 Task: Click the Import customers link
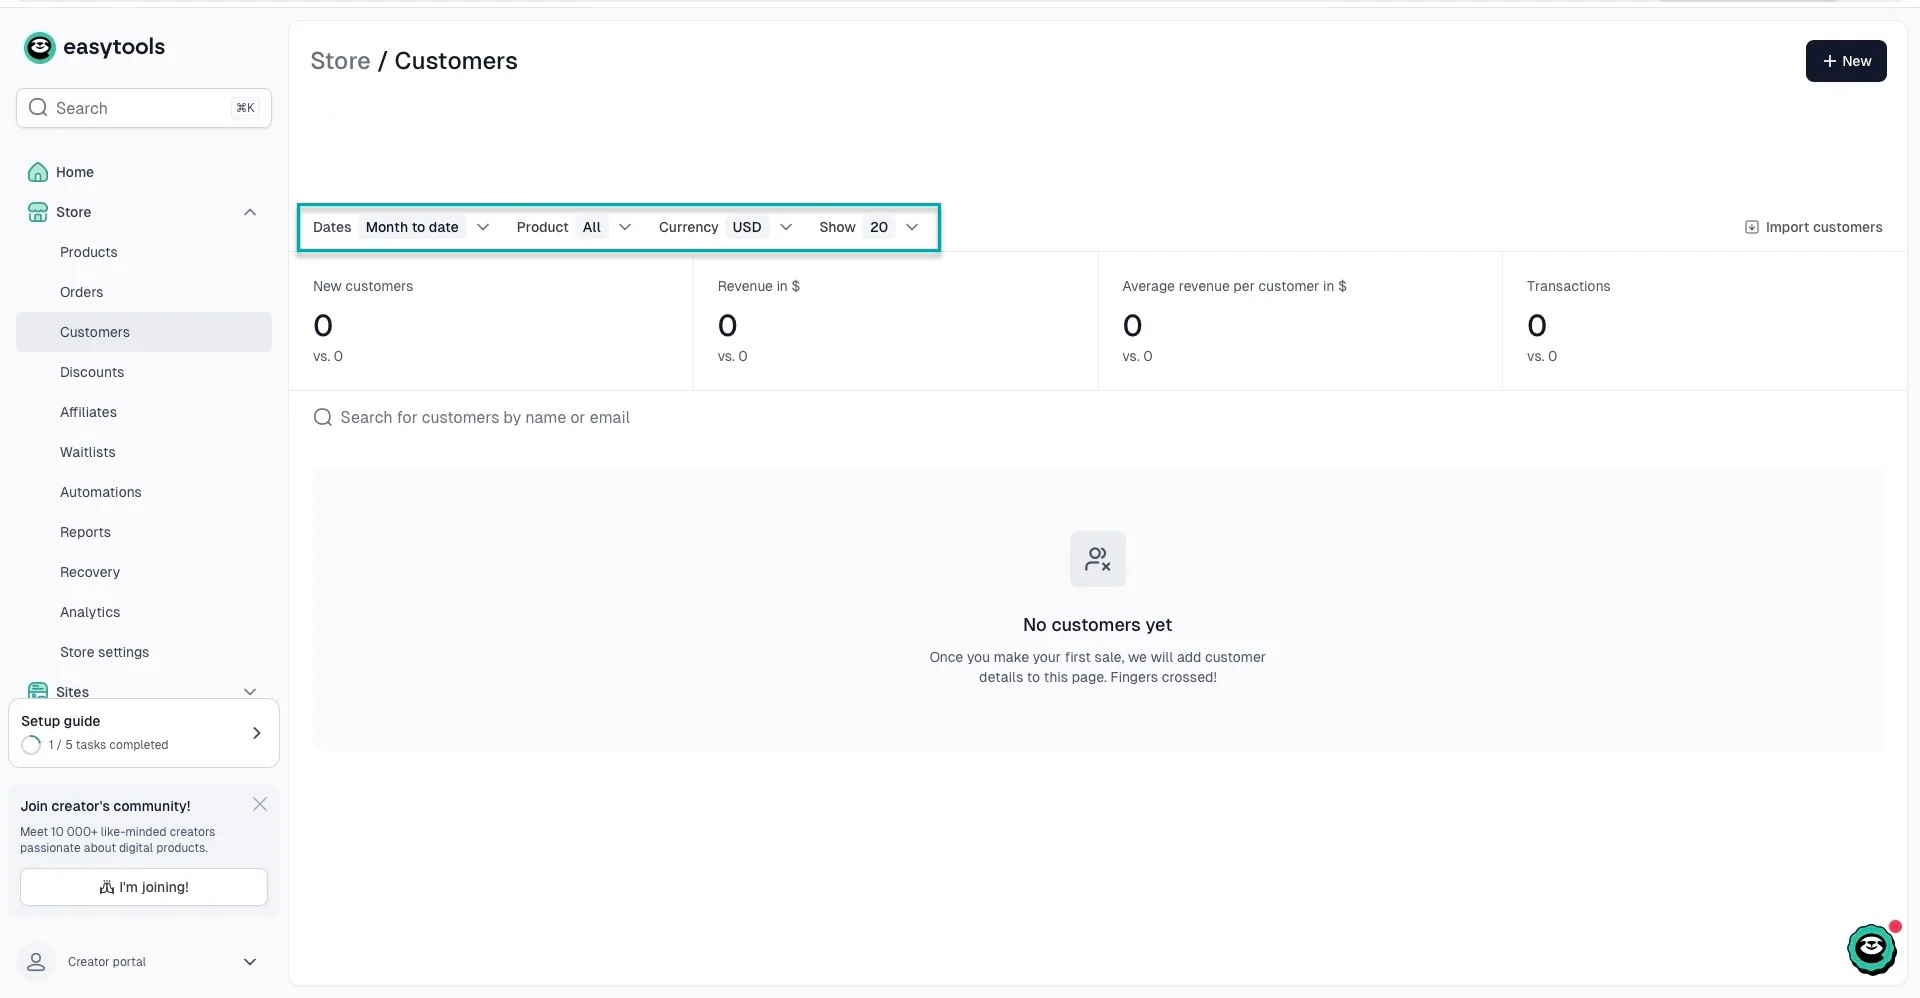pos(1813,227)
